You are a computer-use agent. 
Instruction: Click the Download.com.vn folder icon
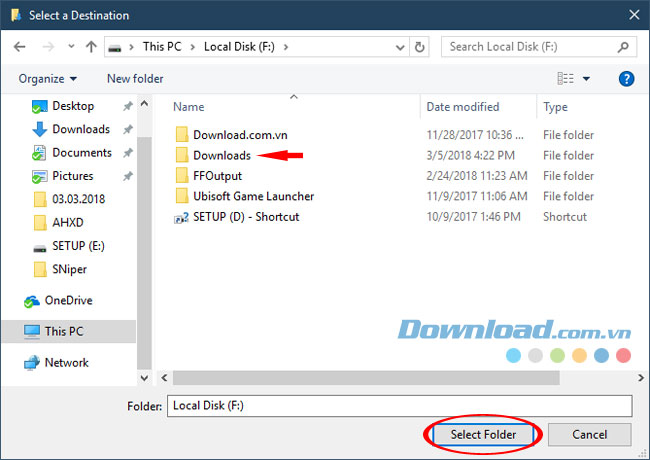click(x=182, y=135)
